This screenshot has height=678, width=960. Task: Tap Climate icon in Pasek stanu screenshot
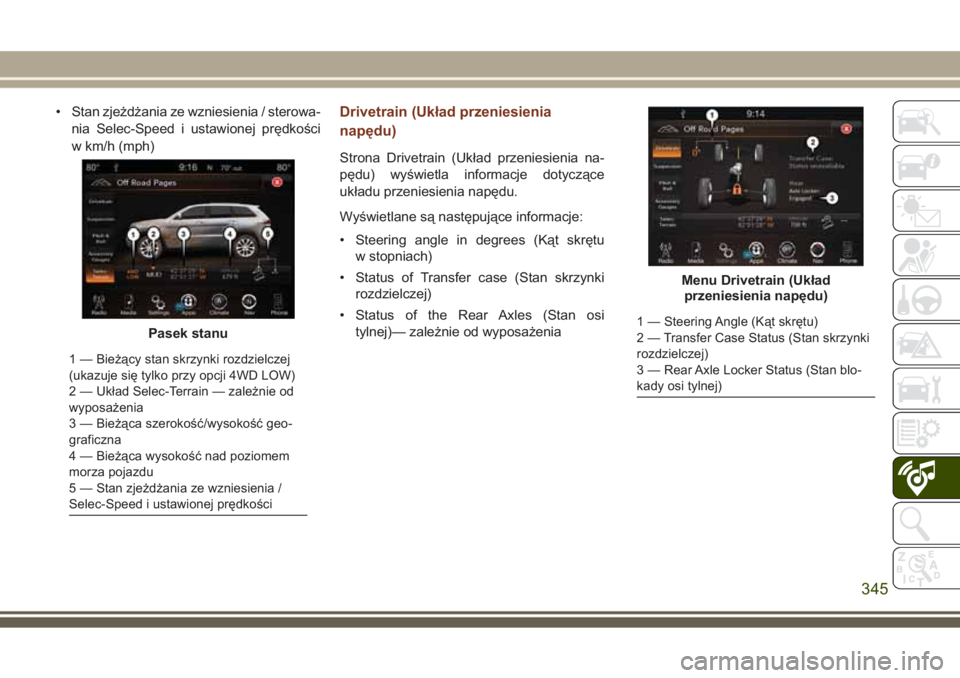coord(219,304)
